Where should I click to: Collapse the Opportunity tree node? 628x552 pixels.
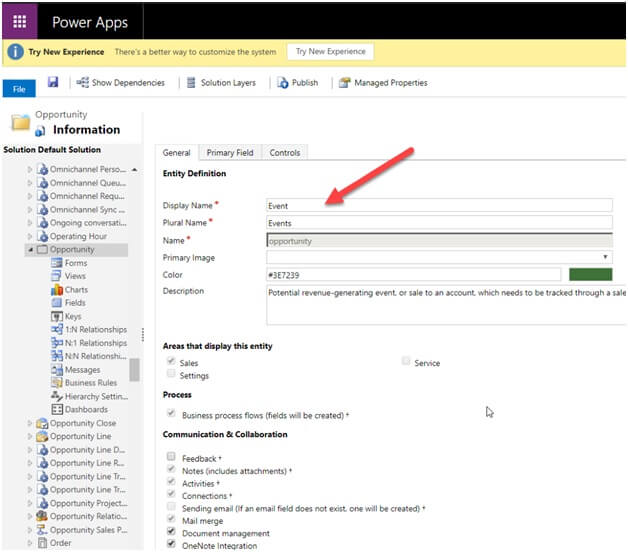pyautogui.click(x=30, y=249)
